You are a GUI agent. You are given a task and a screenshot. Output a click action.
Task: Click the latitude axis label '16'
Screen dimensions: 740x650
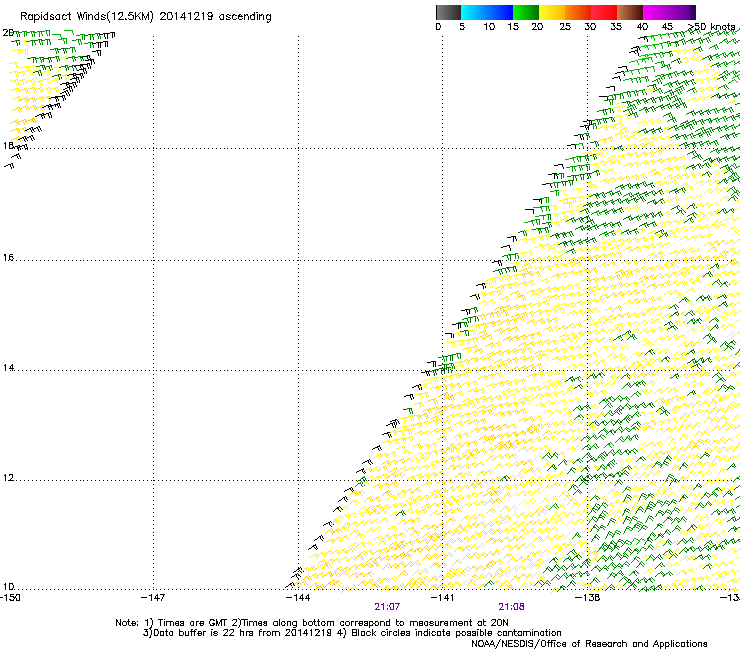pyautogui.click(x=8, y=258)
